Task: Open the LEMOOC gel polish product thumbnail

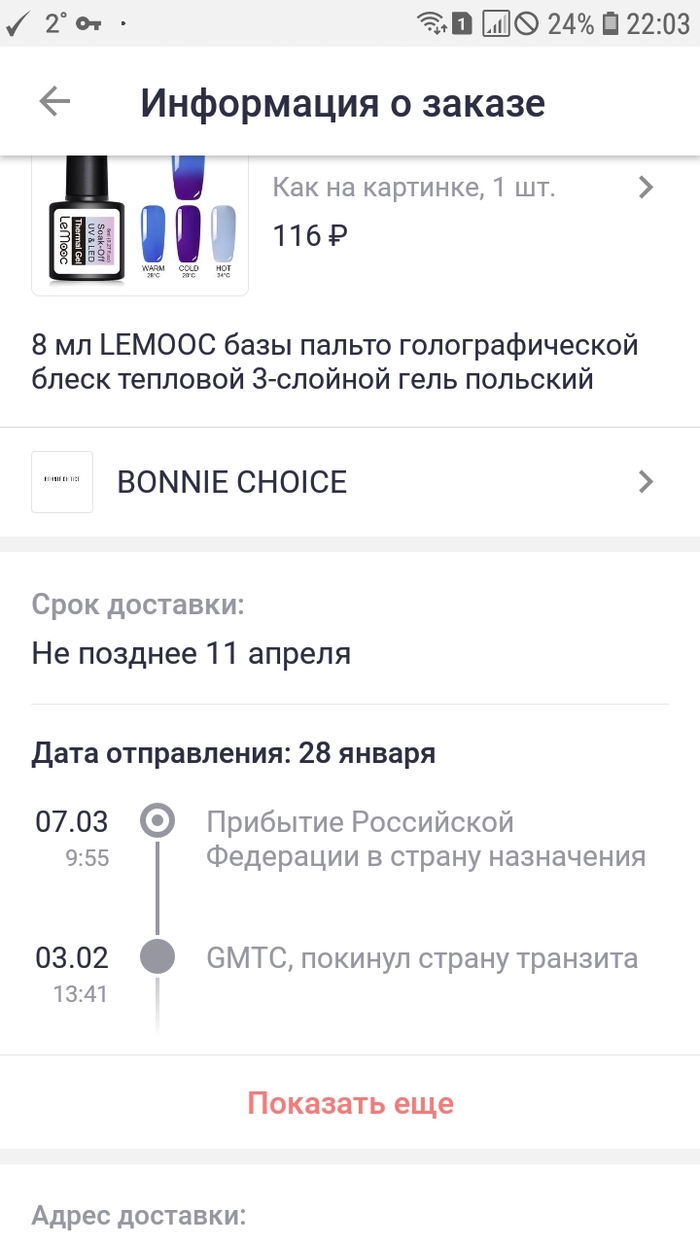Action: point(140,226)
